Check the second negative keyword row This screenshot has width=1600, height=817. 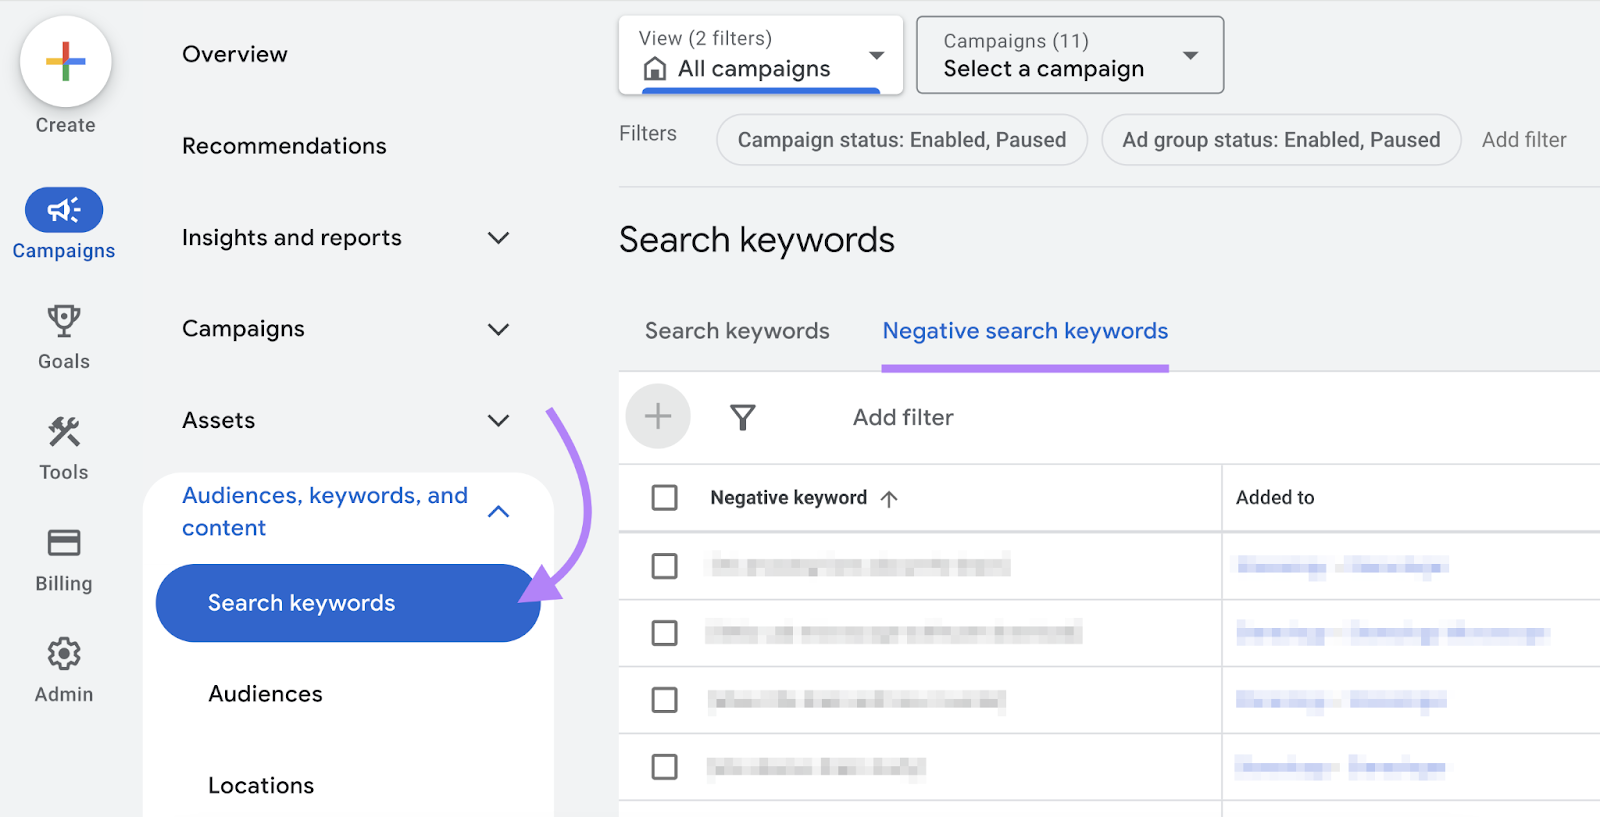point(664,633)
